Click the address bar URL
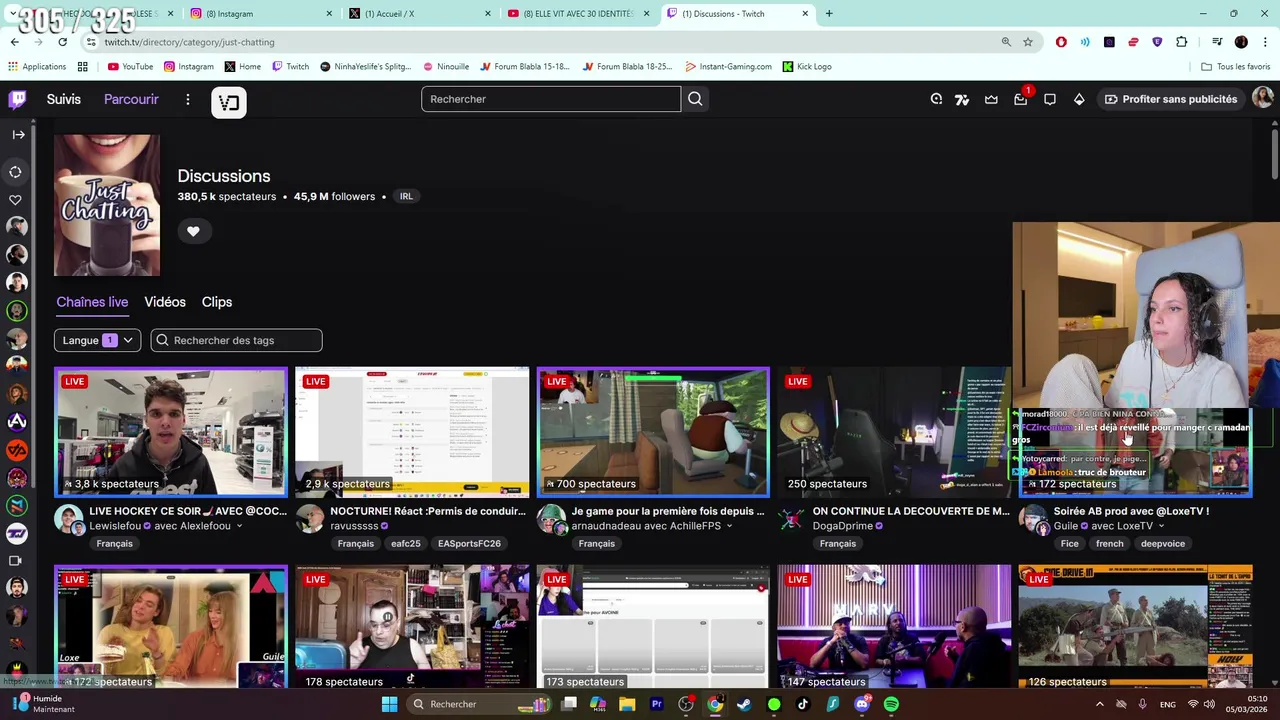Screen dimensions: 1280x720 [x=189, y=42]
